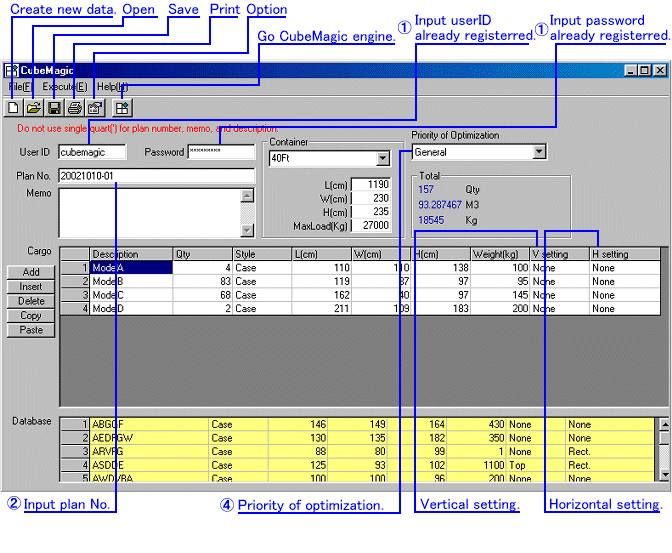Expand the Container 40Ft dropdown

tap(382, 159)
